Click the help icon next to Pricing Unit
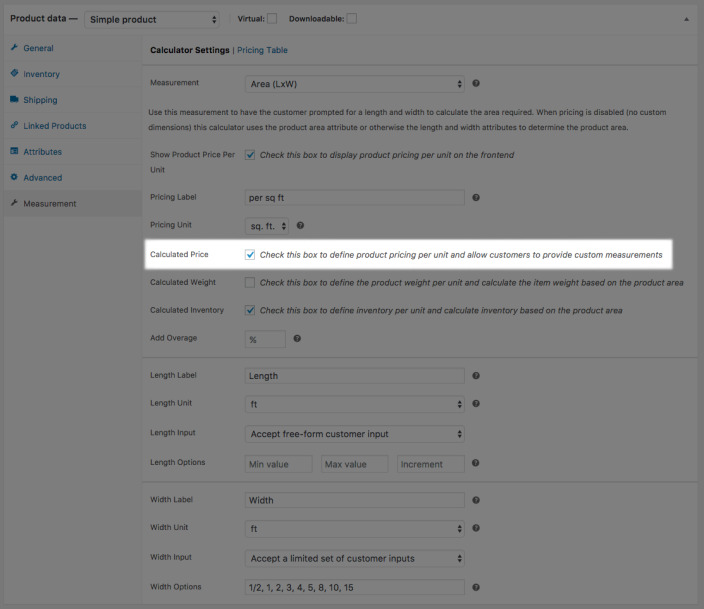The width and height of the screenshot is (704, 609). click(300, 227)
